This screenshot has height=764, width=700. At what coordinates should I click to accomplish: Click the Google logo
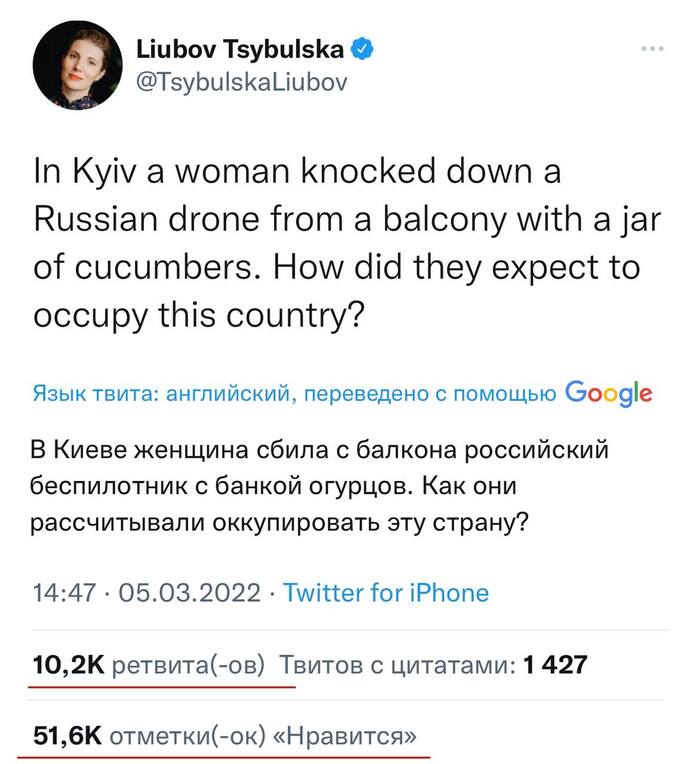tap(608, 393)
